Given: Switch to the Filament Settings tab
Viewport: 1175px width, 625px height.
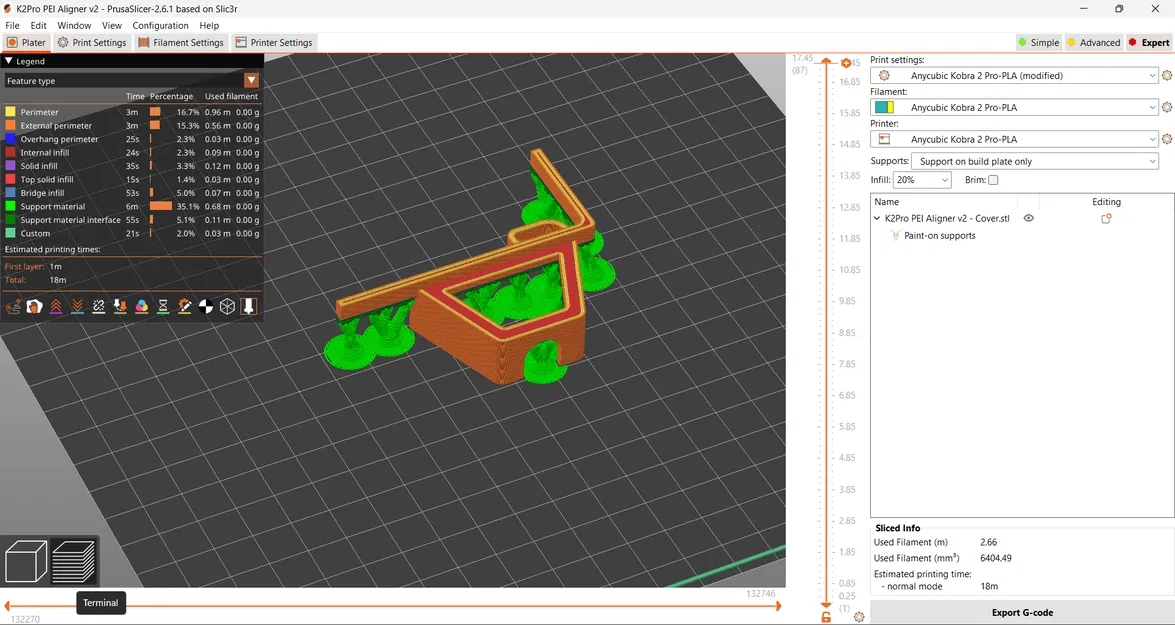Looking at the screenshot, I should pos(181,42).
